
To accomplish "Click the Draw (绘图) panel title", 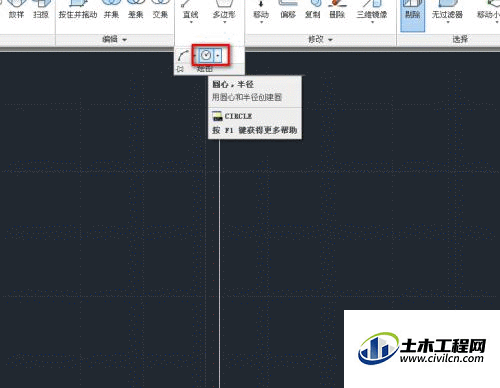I will [204, 69].
